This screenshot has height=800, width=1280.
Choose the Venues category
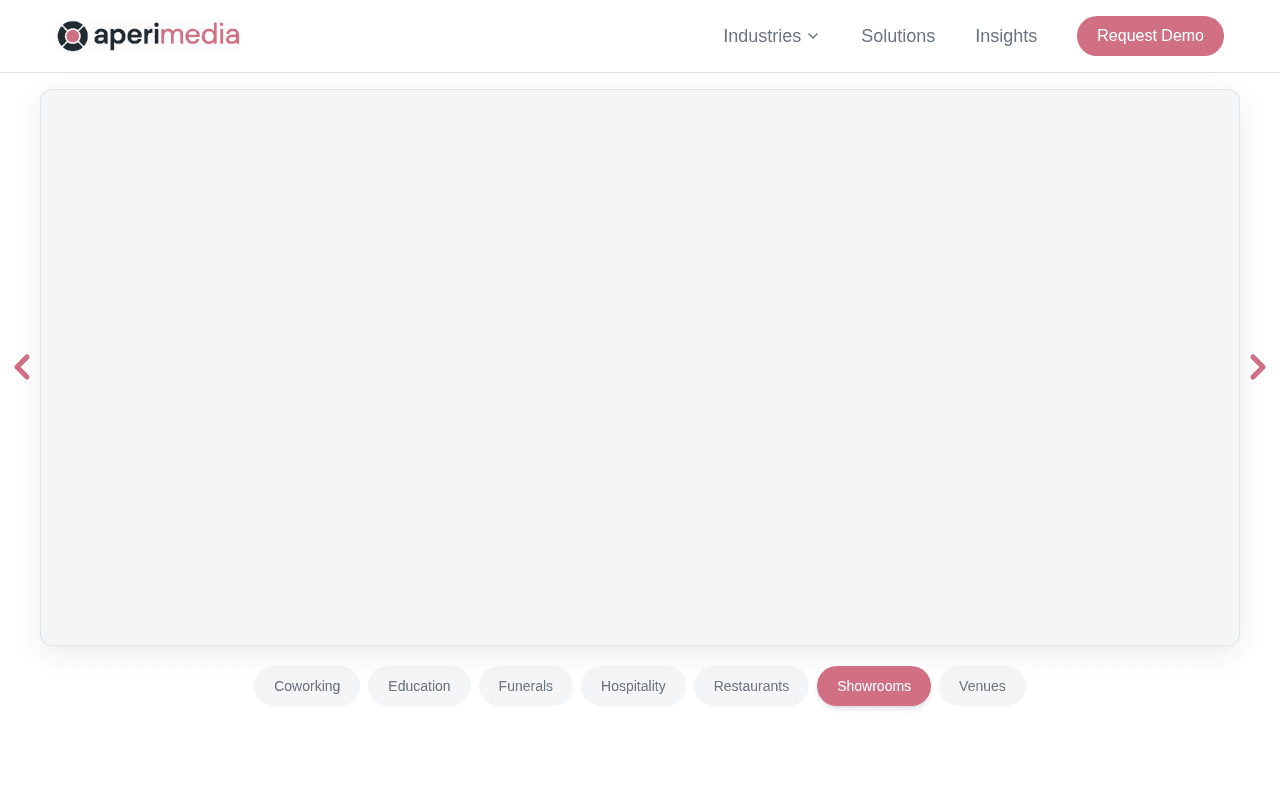point(982,686)
